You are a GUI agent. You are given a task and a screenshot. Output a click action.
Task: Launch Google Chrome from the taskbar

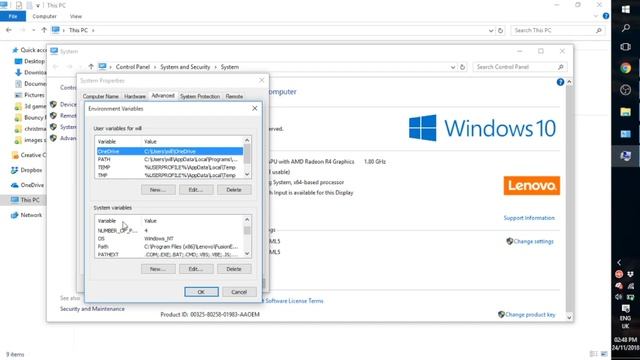625,68
